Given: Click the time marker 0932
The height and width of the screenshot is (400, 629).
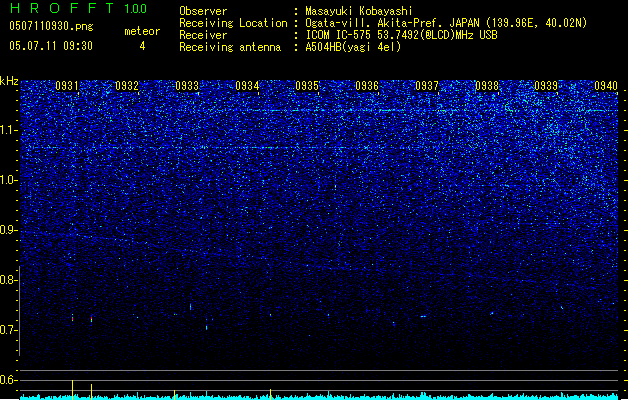Looking at the screenshot, I should coord(127,86).
